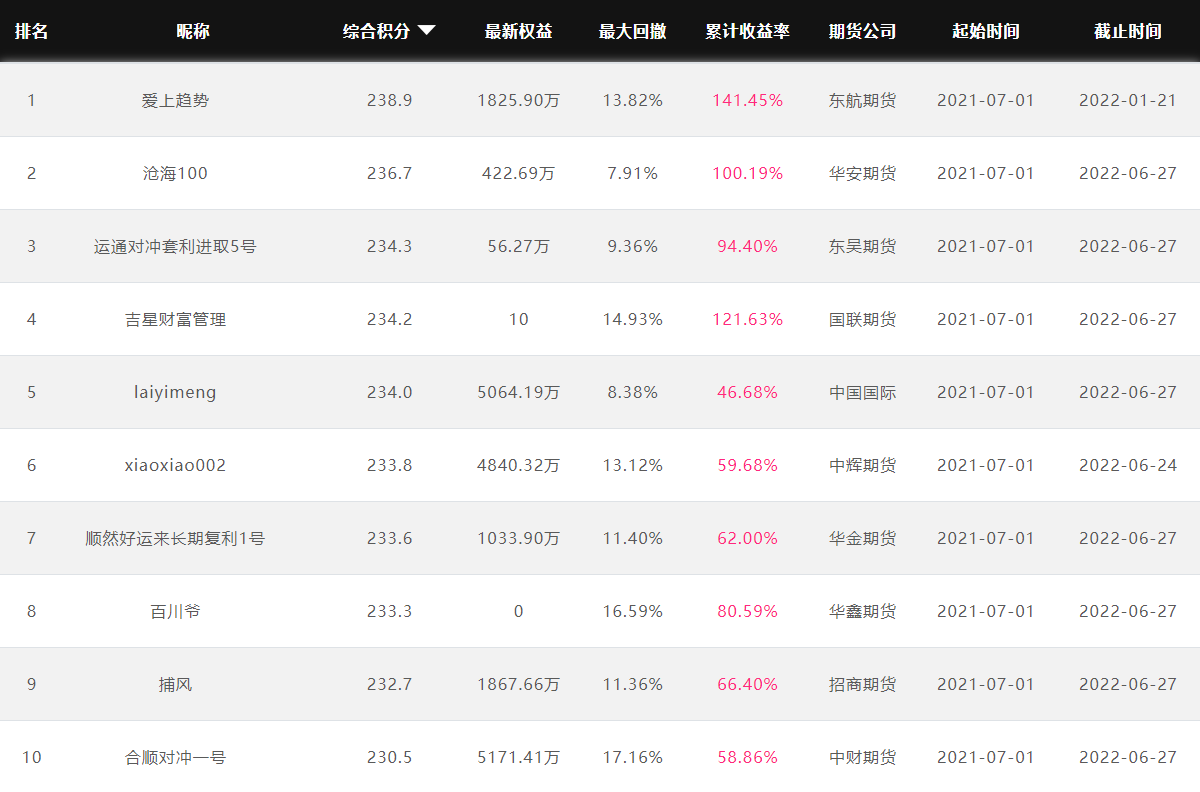
Task: Click return rate 100.19%
Action: click(748, 173)
